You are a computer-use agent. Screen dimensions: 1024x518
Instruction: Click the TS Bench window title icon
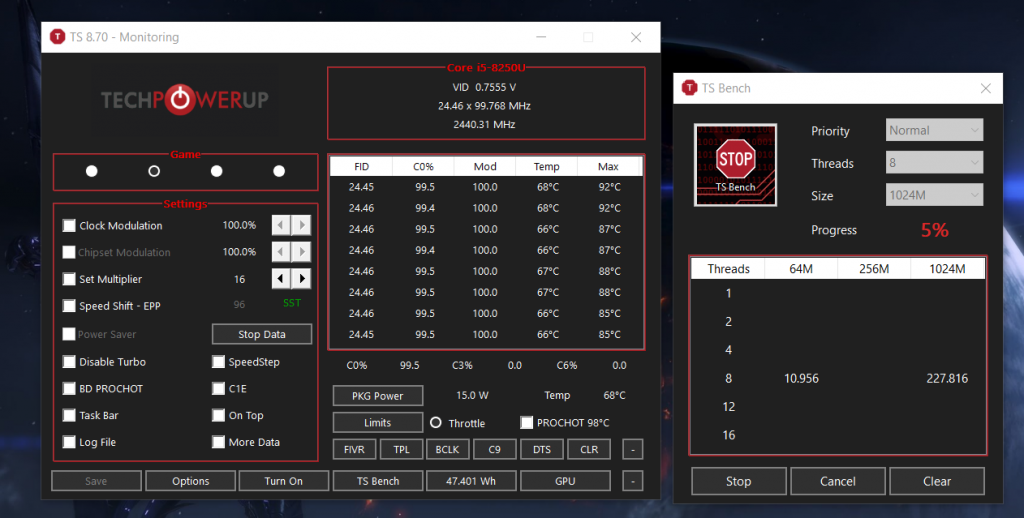(689, 88)
